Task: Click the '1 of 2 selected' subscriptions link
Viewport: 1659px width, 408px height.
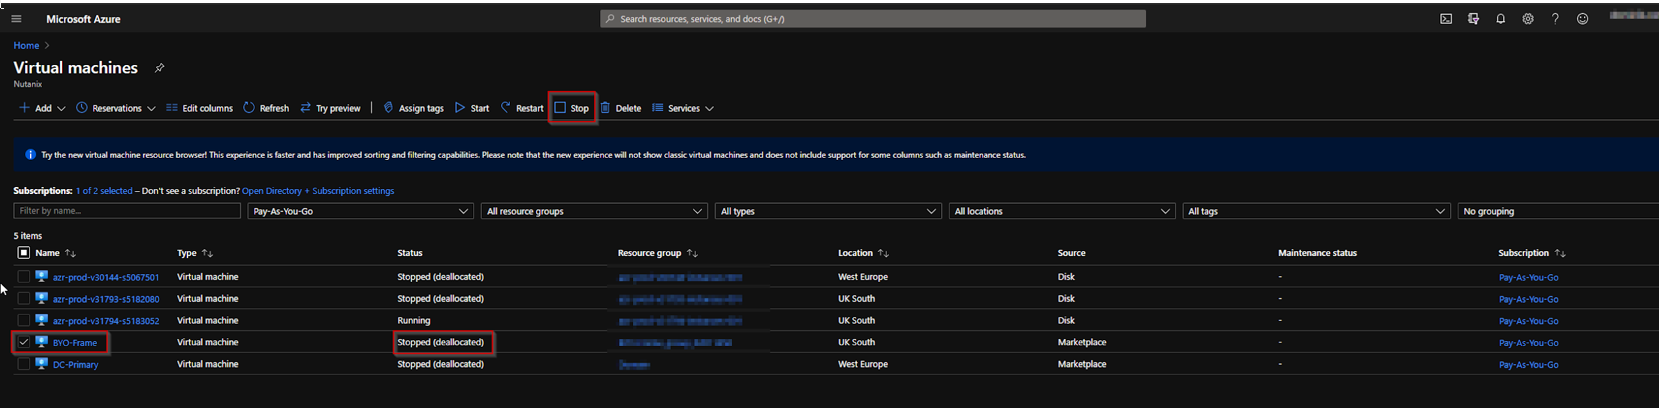Action: (104, 191)
